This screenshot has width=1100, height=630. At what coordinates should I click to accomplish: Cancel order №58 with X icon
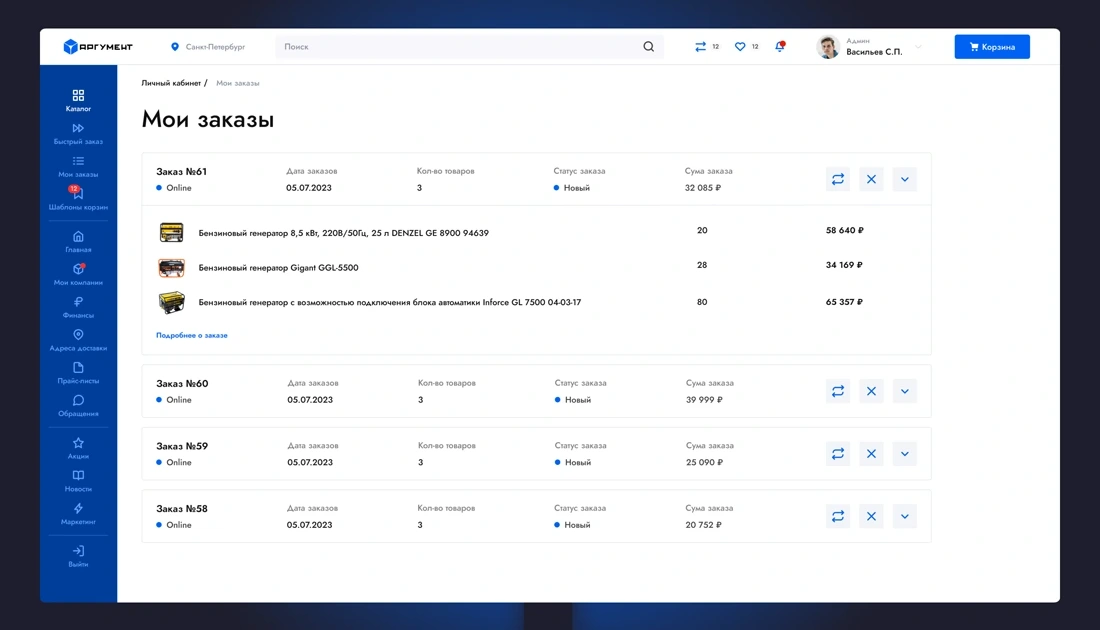tap(871, 516)
